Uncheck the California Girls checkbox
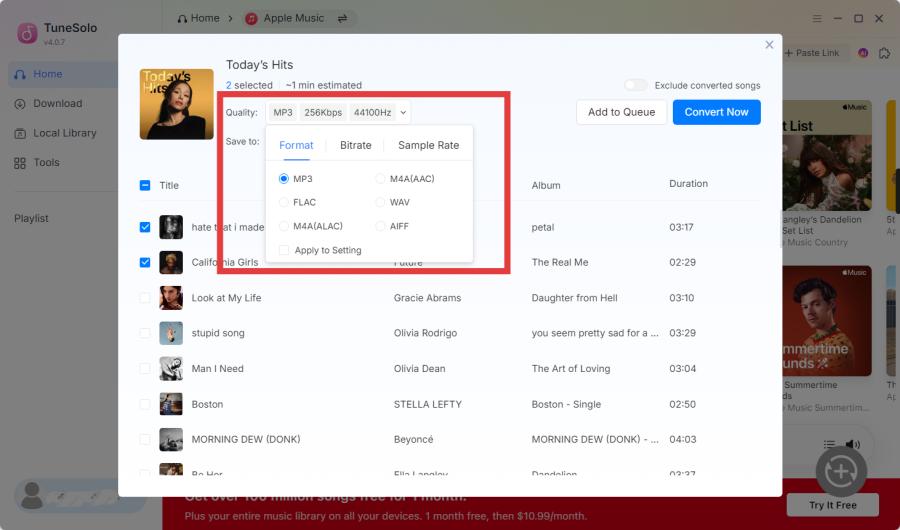 tap(145, 262)
